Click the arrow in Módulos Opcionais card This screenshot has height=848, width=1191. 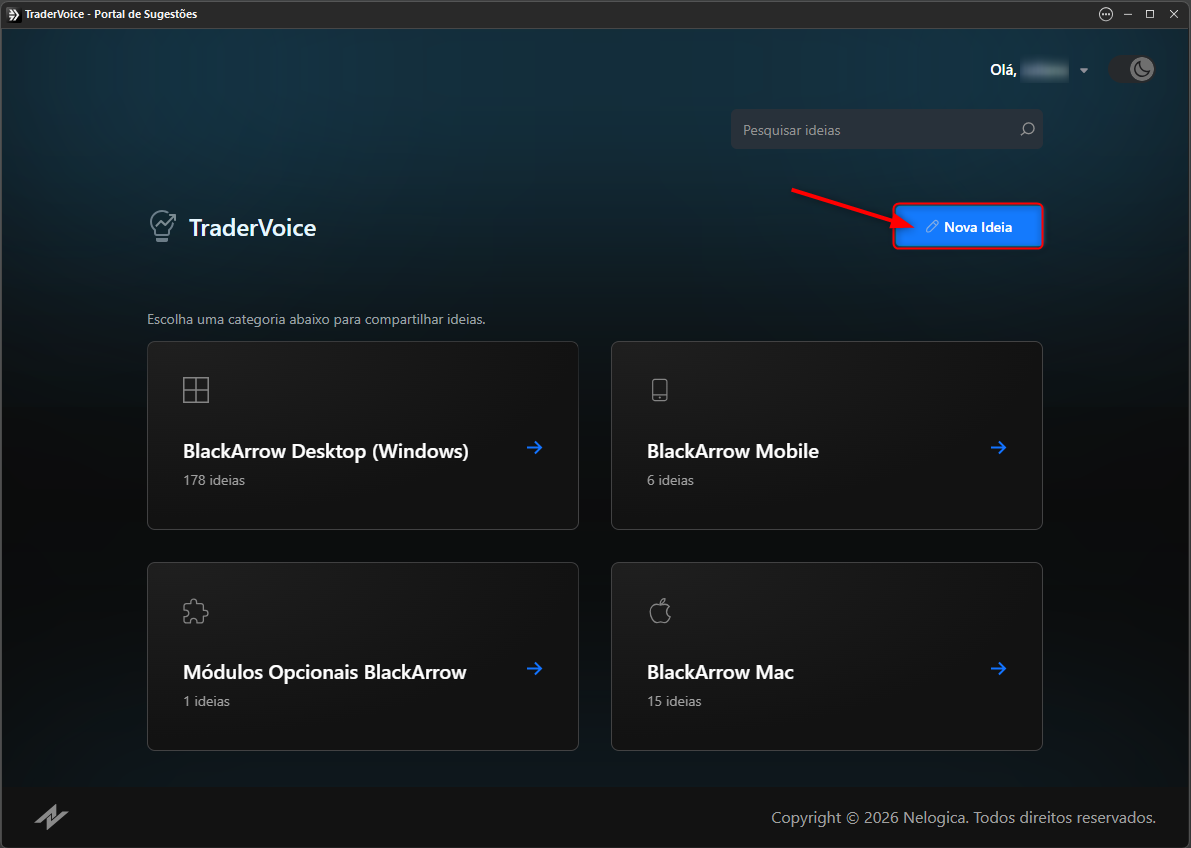tap(535, 669)
